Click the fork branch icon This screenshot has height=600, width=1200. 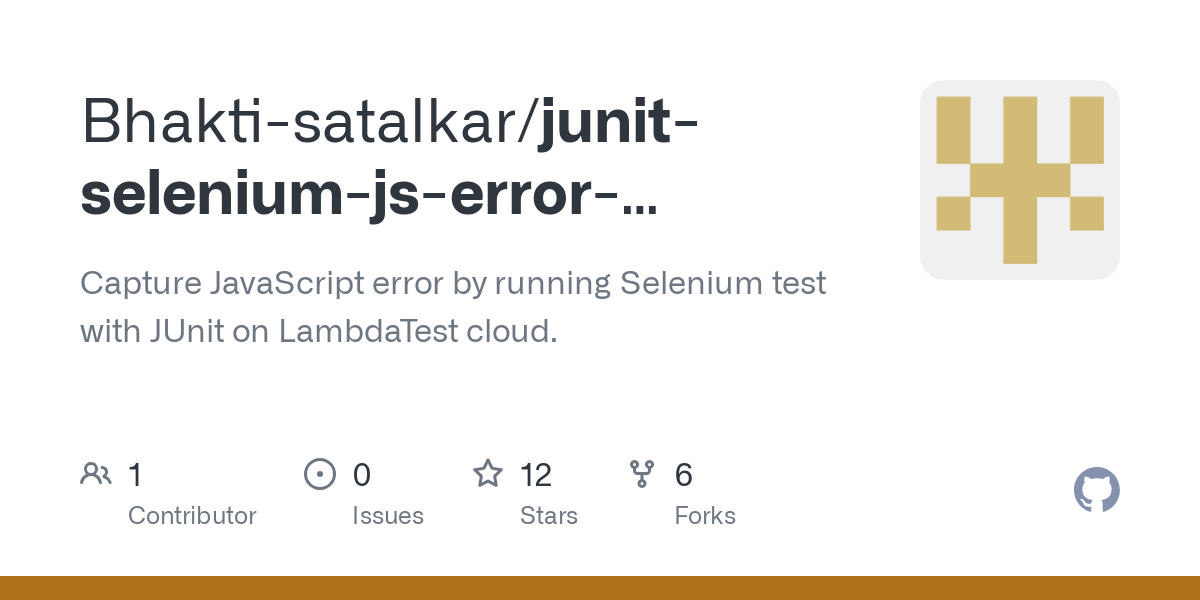coord(642,474)
